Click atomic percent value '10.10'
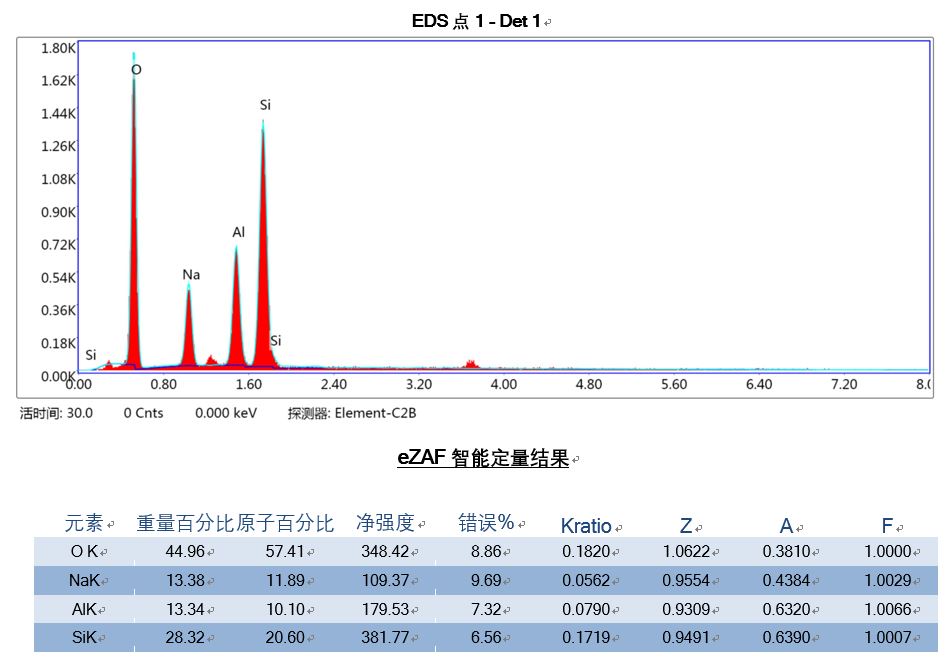 click(285, 609)
